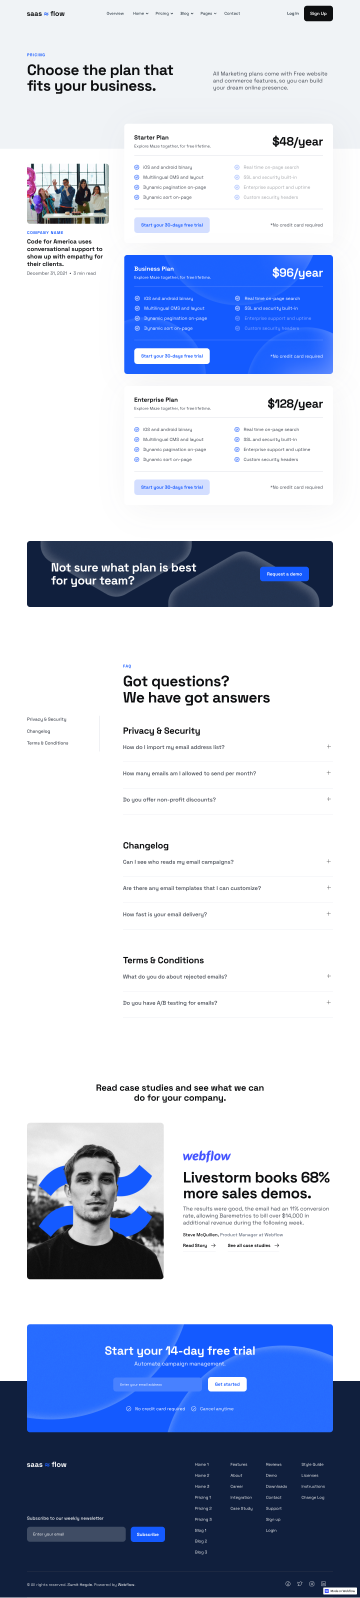Start Business Plan 30-days free trial
The width and height of the screenshot is (360, 1598).
(x=172, y=356)
